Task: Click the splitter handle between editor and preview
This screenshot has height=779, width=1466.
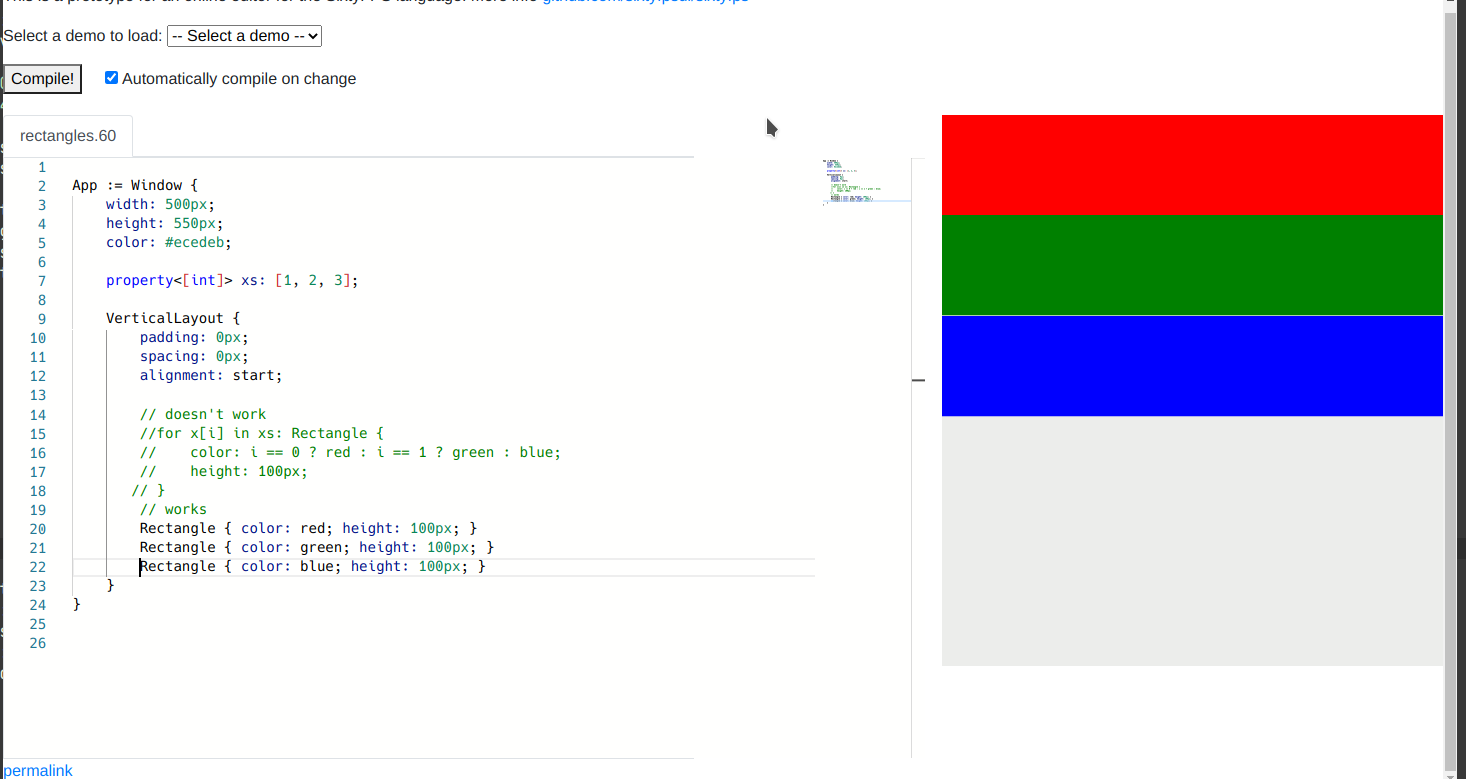Action: [919, 380]
